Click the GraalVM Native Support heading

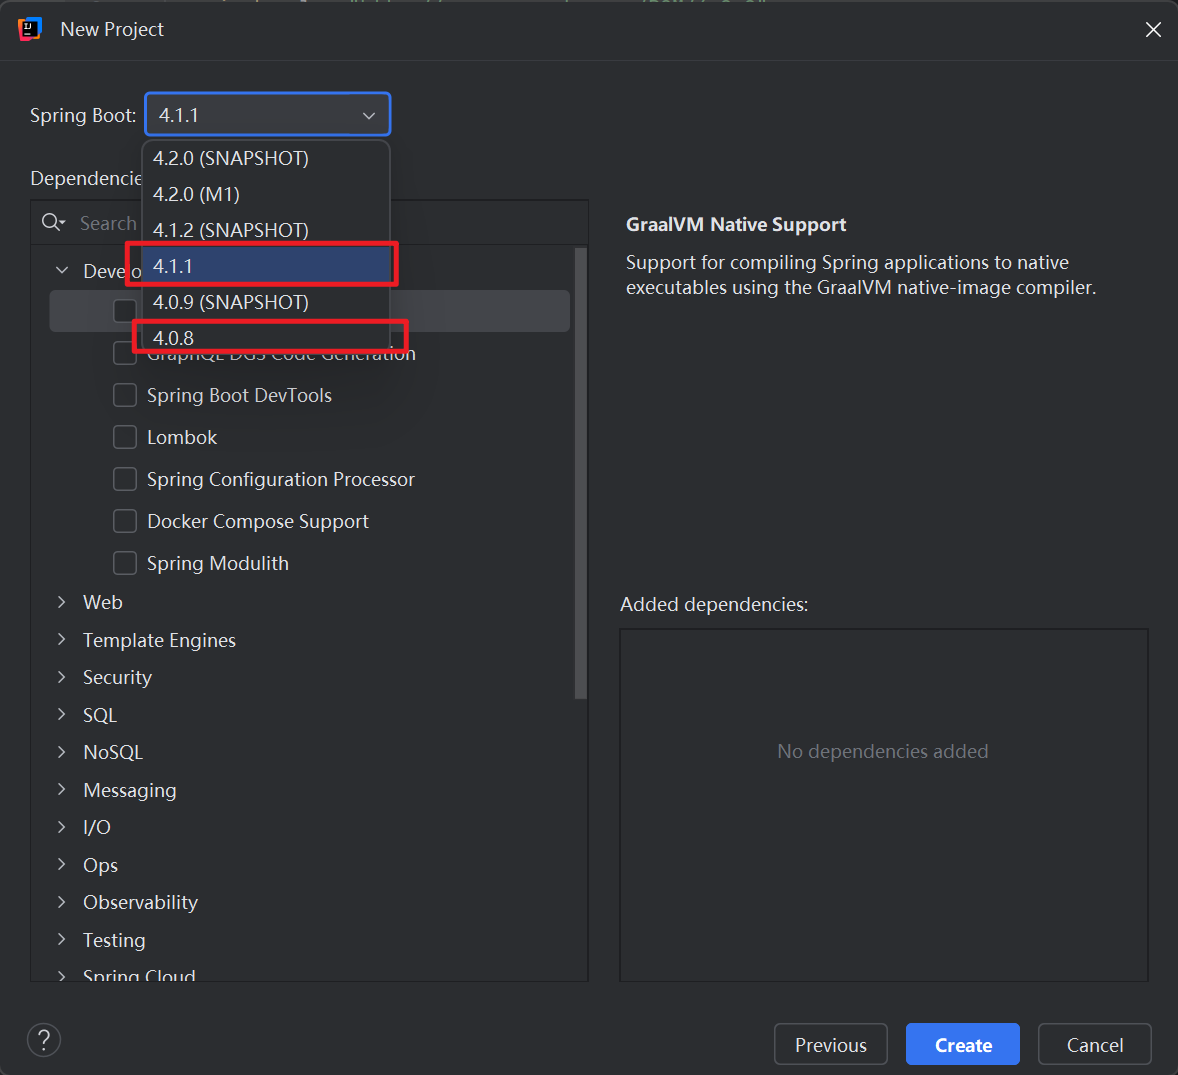point(735,225)
